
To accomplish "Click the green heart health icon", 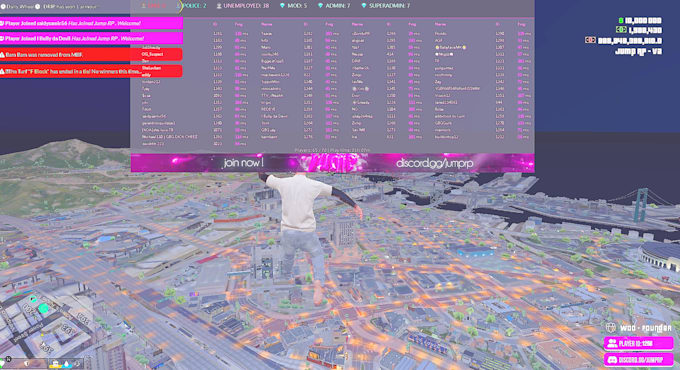I will (2, 363).
